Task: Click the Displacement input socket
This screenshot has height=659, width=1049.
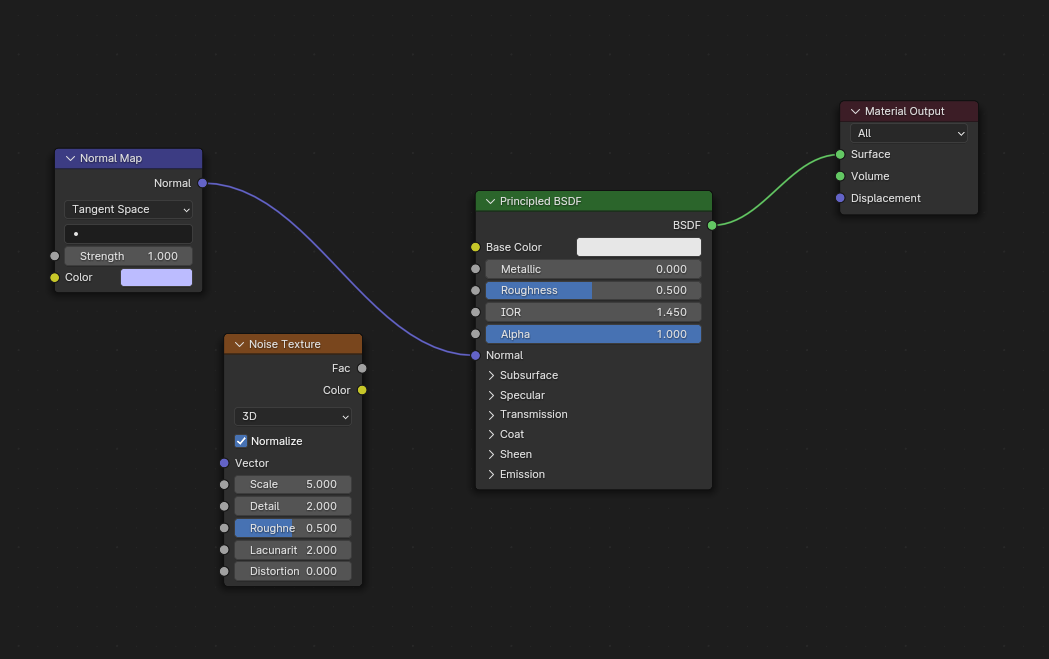Action: pyautogui.click(x=840, y=198)
